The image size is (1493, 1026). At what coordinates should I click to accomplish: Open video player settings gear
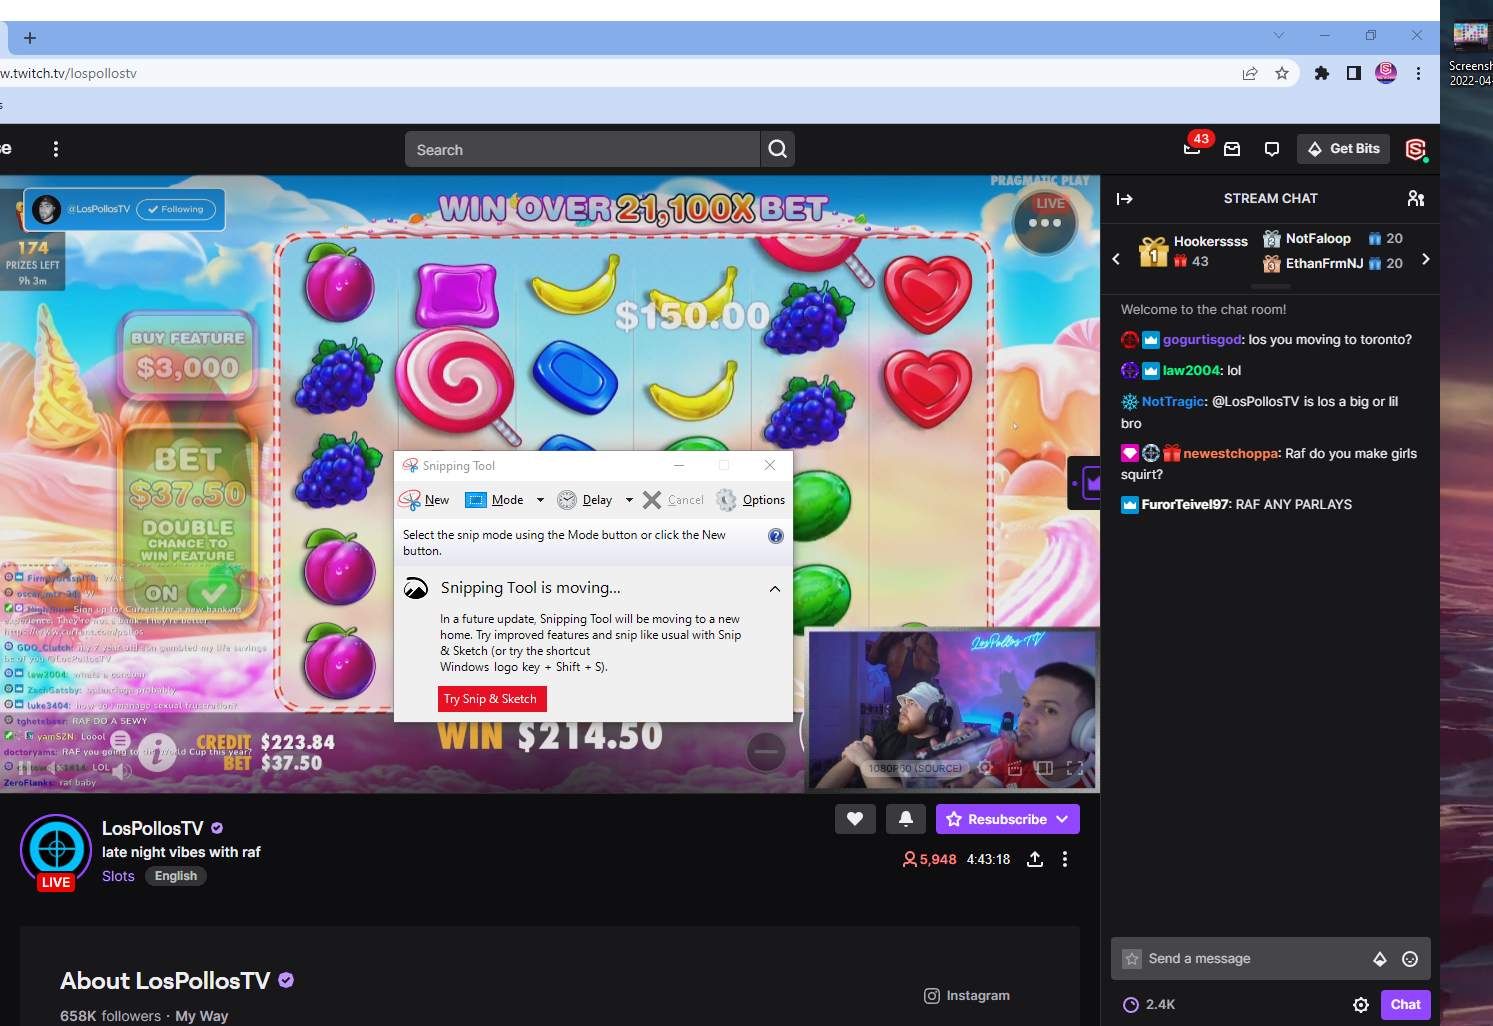[985, 768]
